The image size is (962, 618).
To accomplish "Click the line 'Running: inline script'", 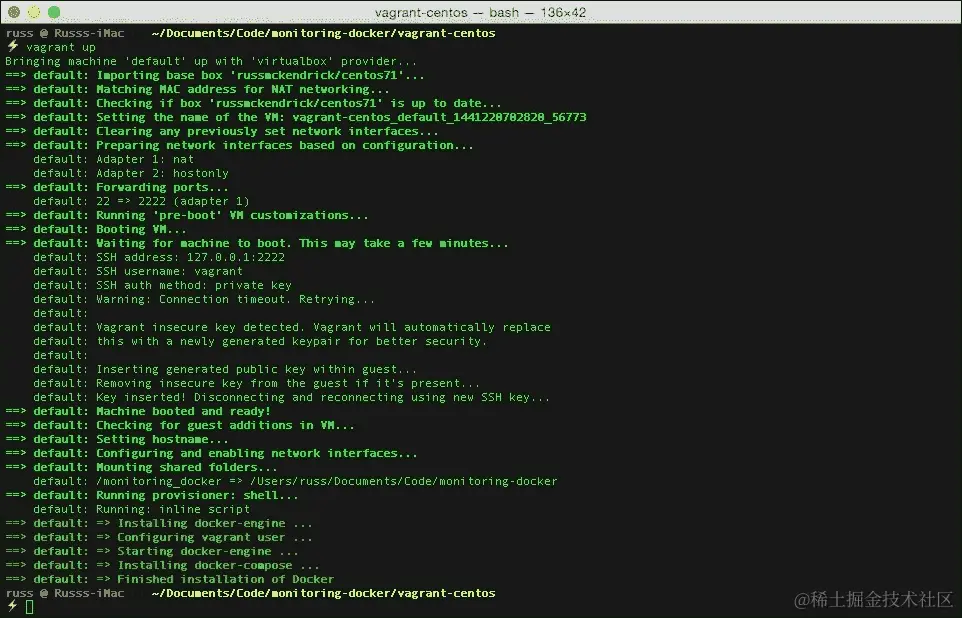I will (x=173, y=509).
